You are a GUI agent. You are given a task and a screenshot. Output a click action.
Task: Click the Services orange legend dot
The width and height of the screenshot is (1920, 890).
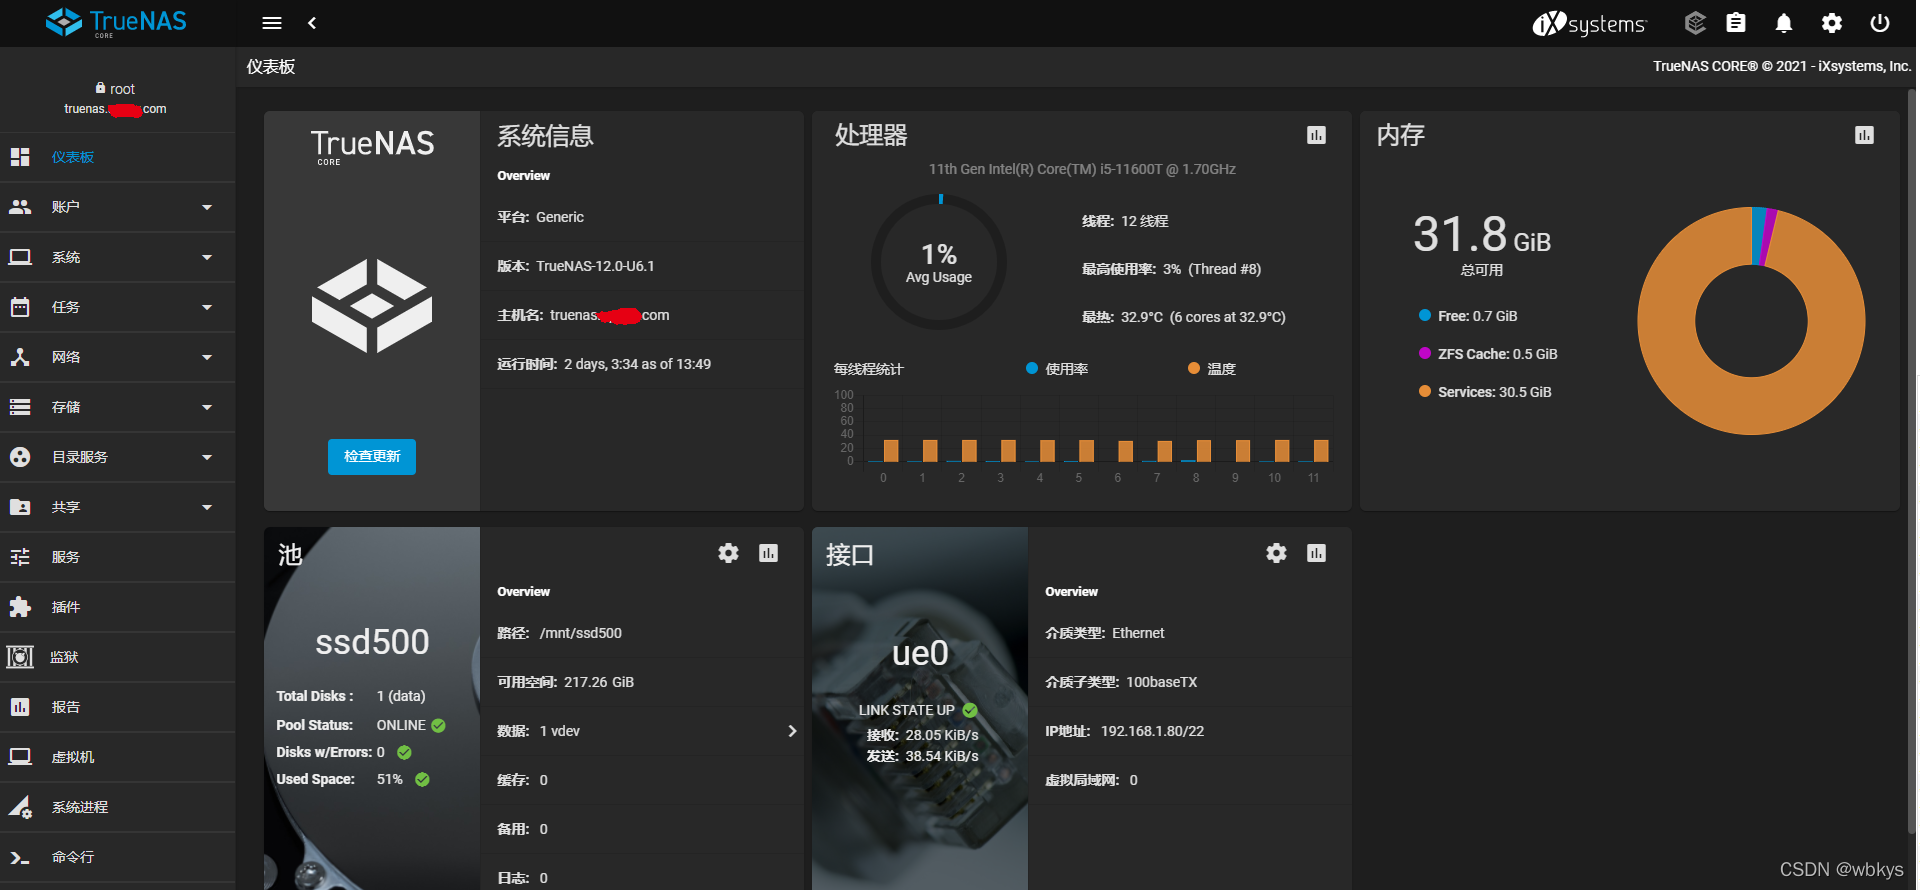pyautogui.click(x=1425, y=391)
